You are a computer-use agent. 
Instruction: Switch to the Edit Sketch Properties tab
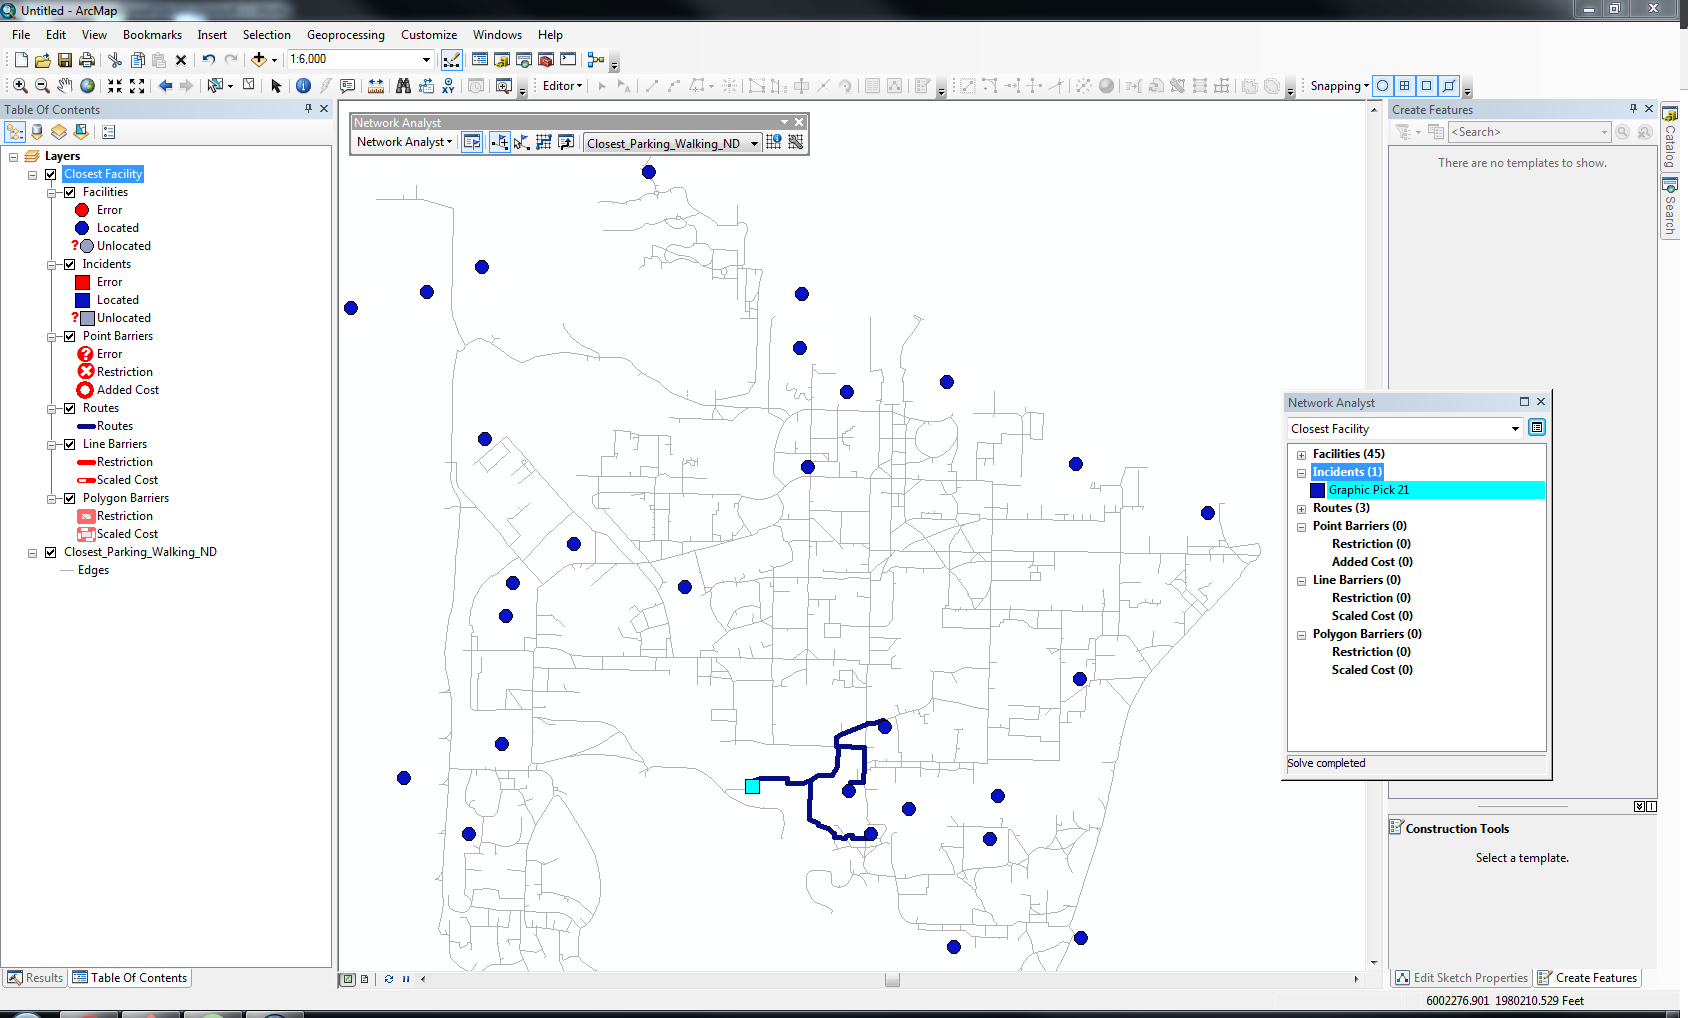pyautogui.click(x=1462, y=978)
